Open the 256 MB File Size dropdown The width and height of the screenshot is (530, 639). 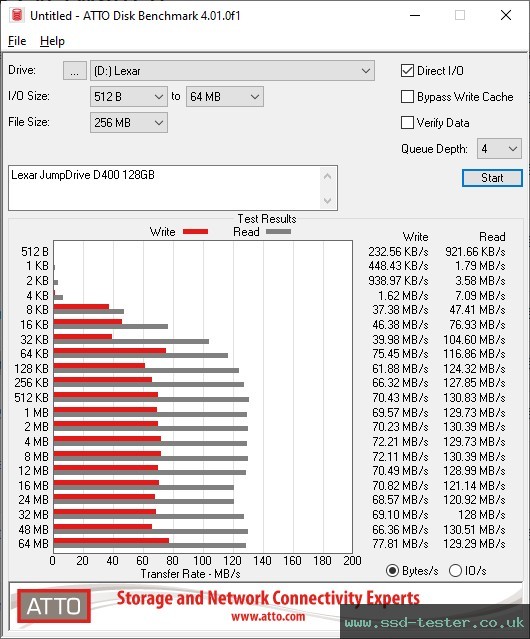point(129,123)
